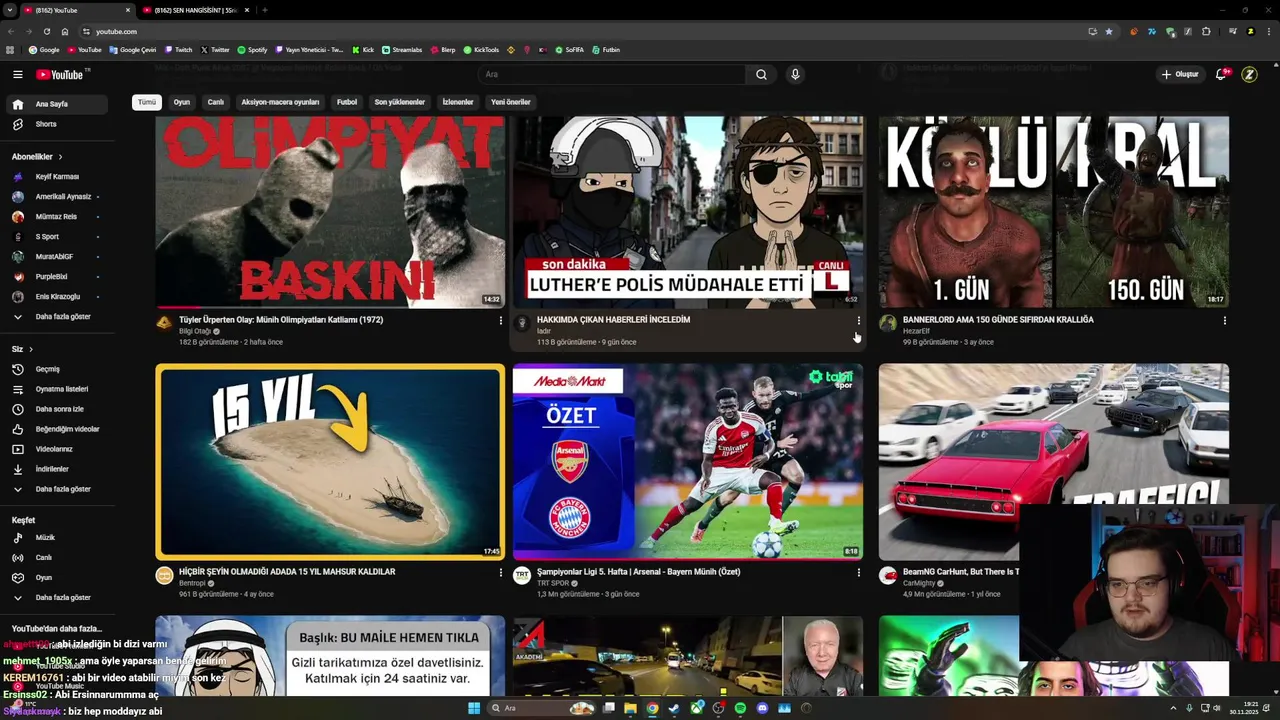Click the Oluştur create button
1280x720 pixels.
pos(1180,74)
